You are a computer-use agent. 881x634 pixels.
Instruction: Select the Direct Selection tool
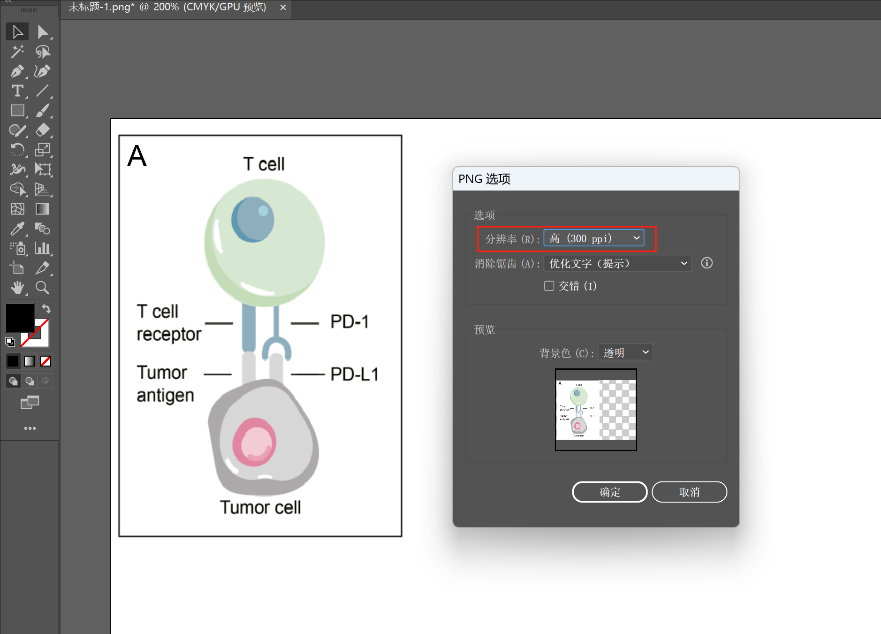point(43,32)
